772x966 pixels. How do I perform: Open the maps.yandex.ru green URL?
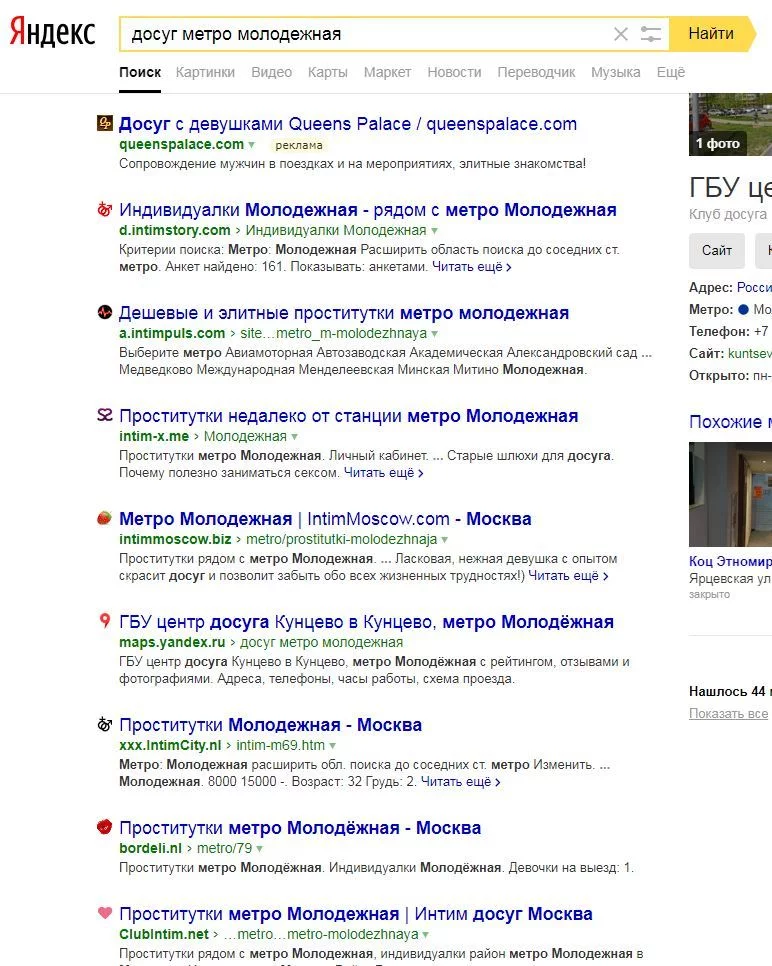172,642
